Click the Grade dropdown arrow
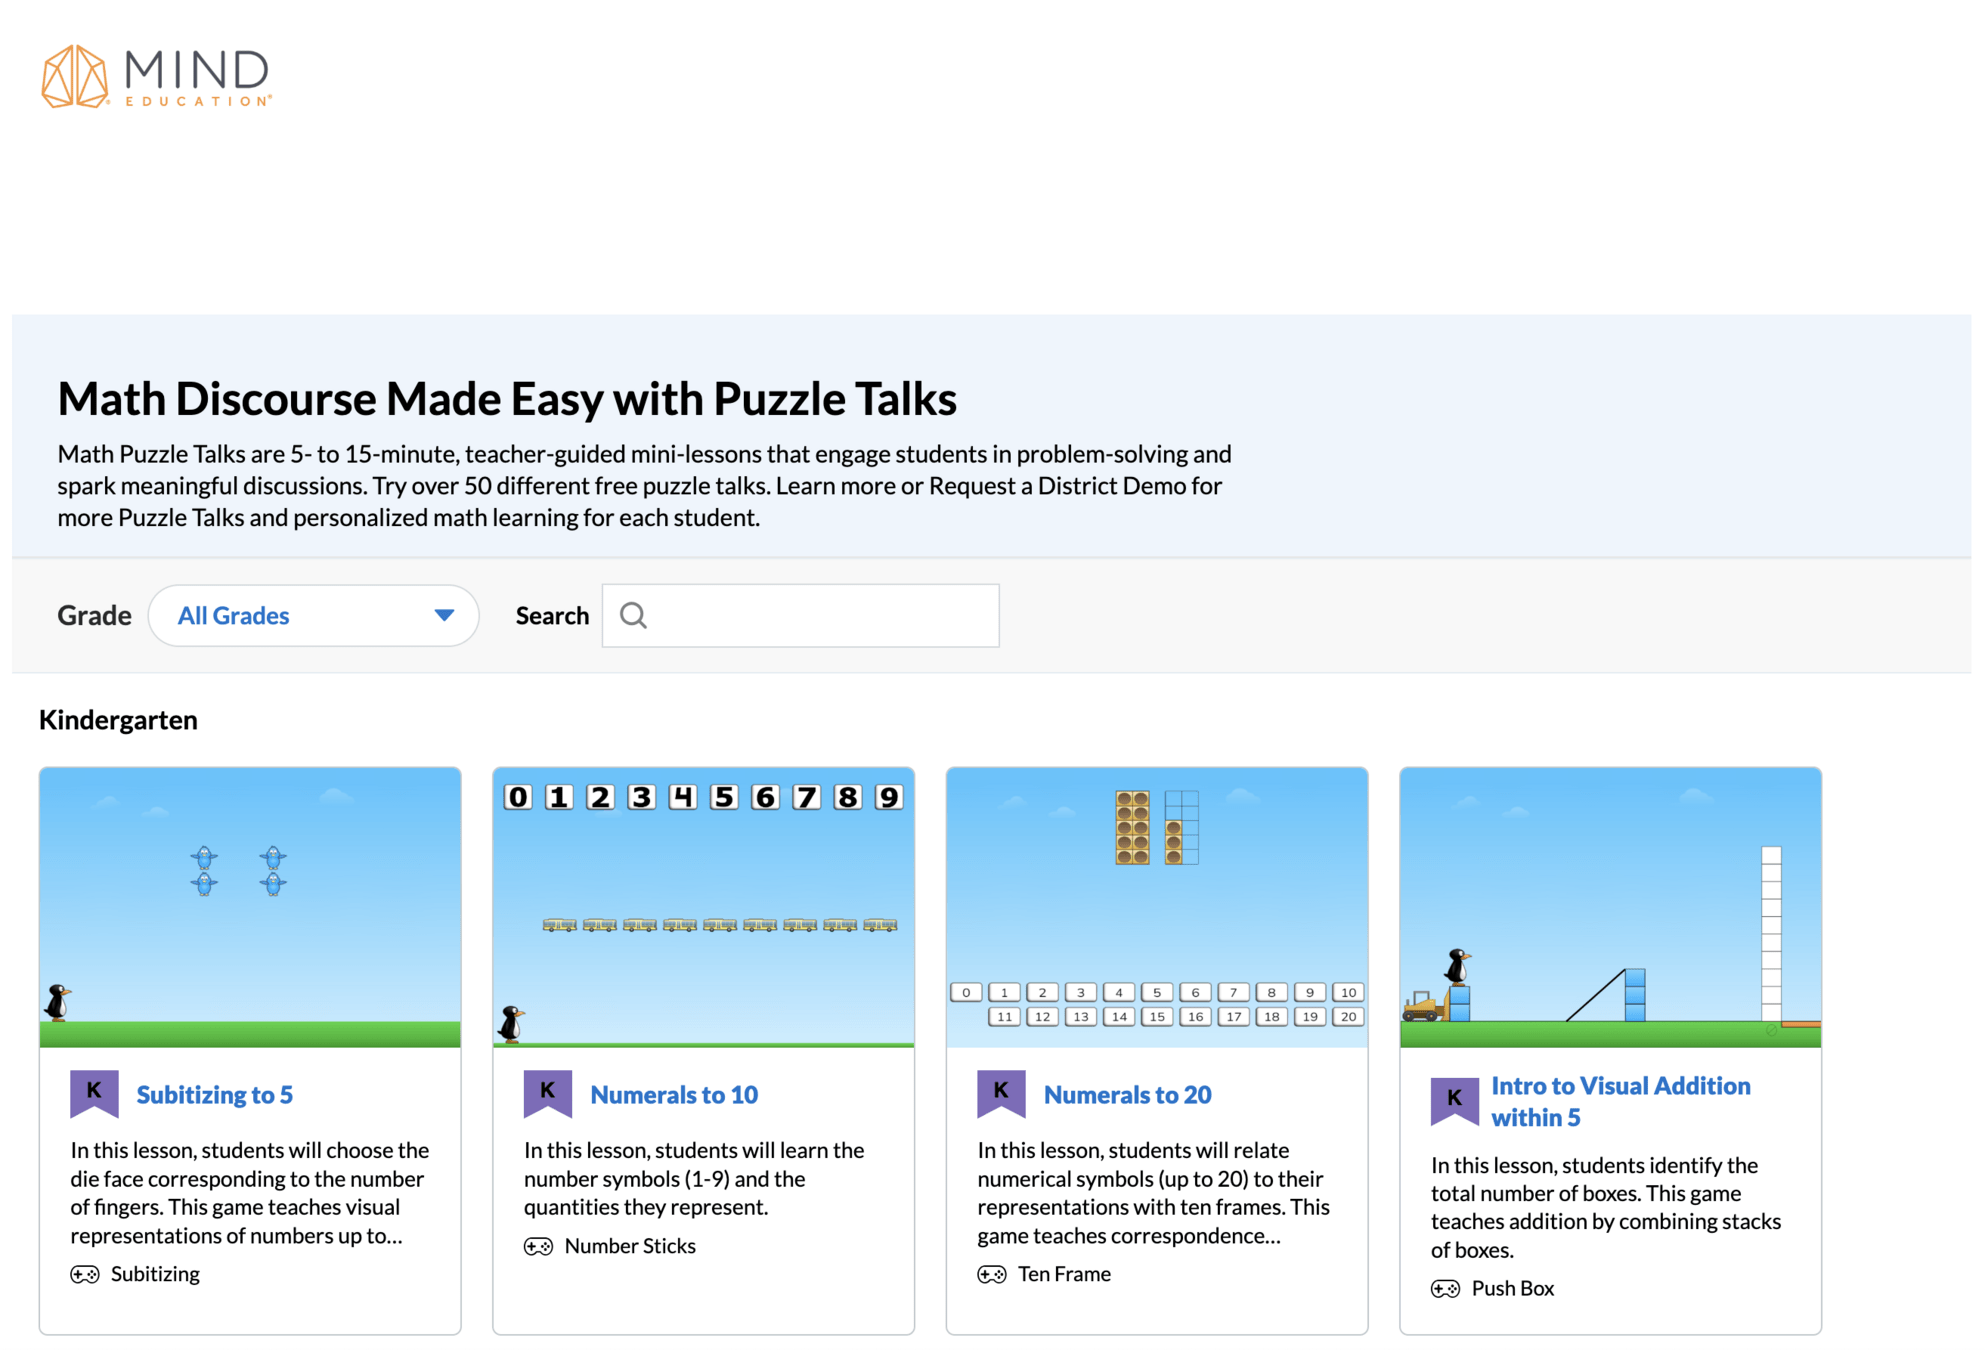 point(444,615)
